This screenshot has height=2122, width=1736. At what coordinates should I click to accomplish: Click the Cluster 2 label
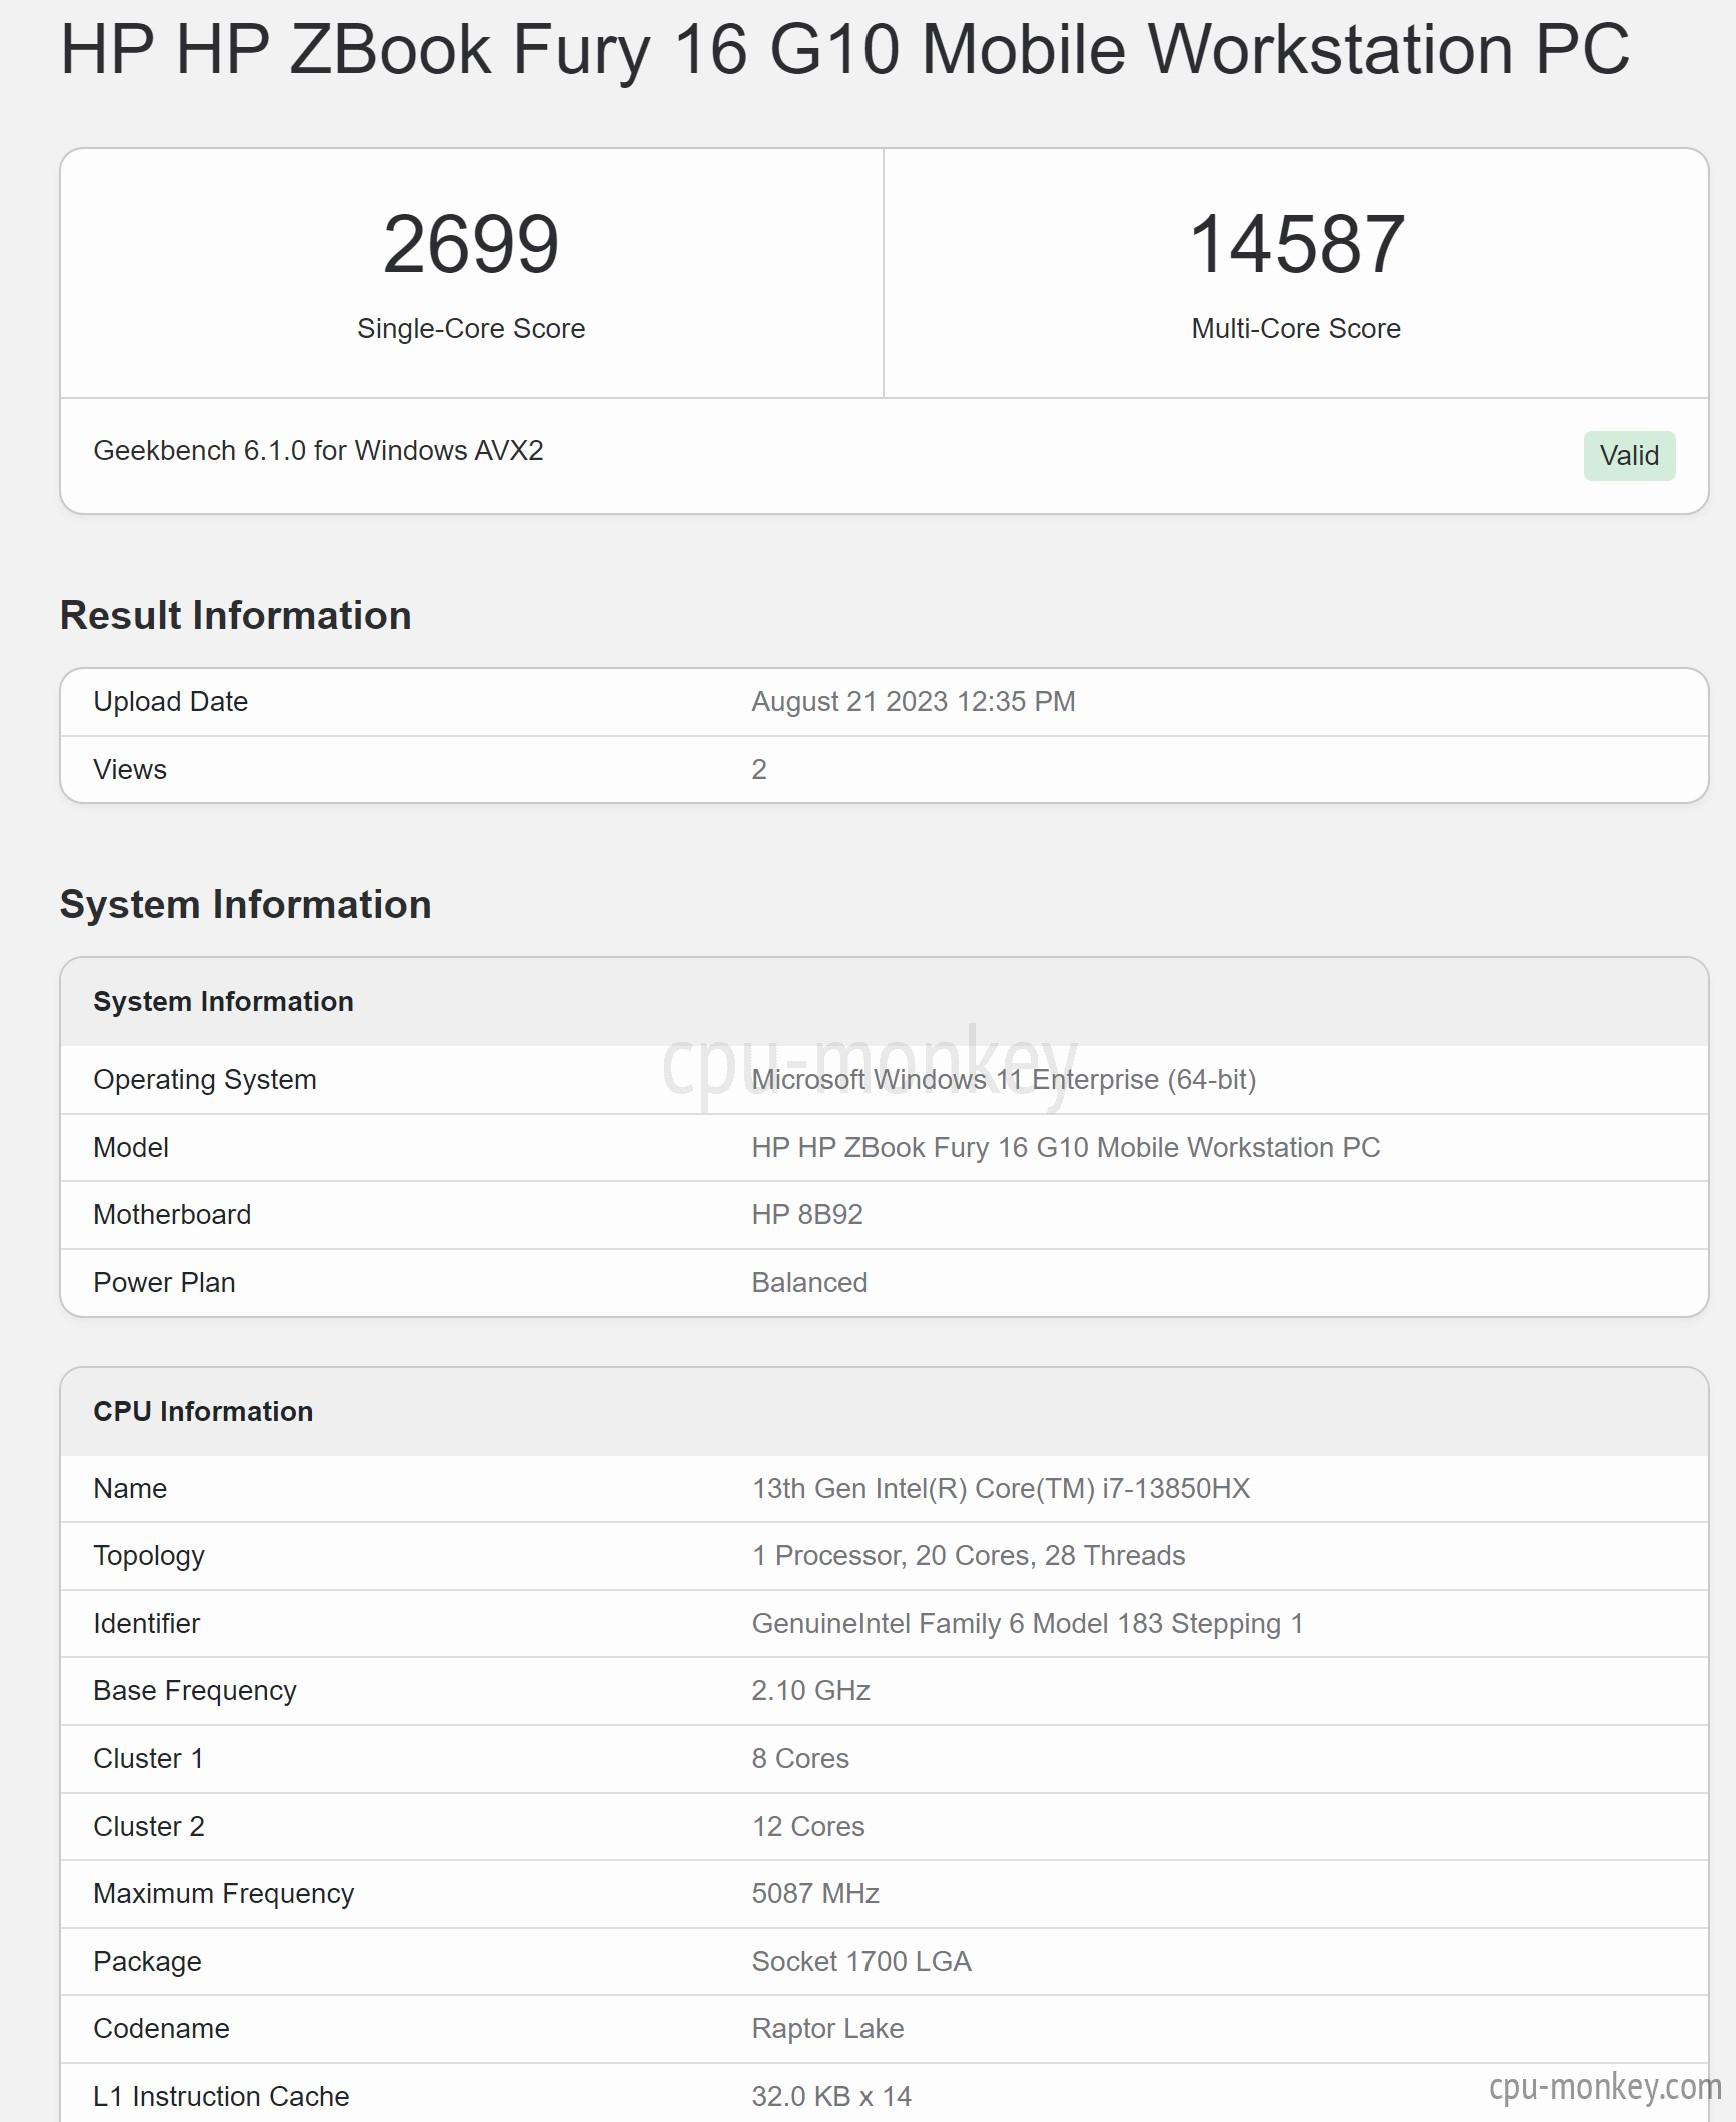(149, 1827)
